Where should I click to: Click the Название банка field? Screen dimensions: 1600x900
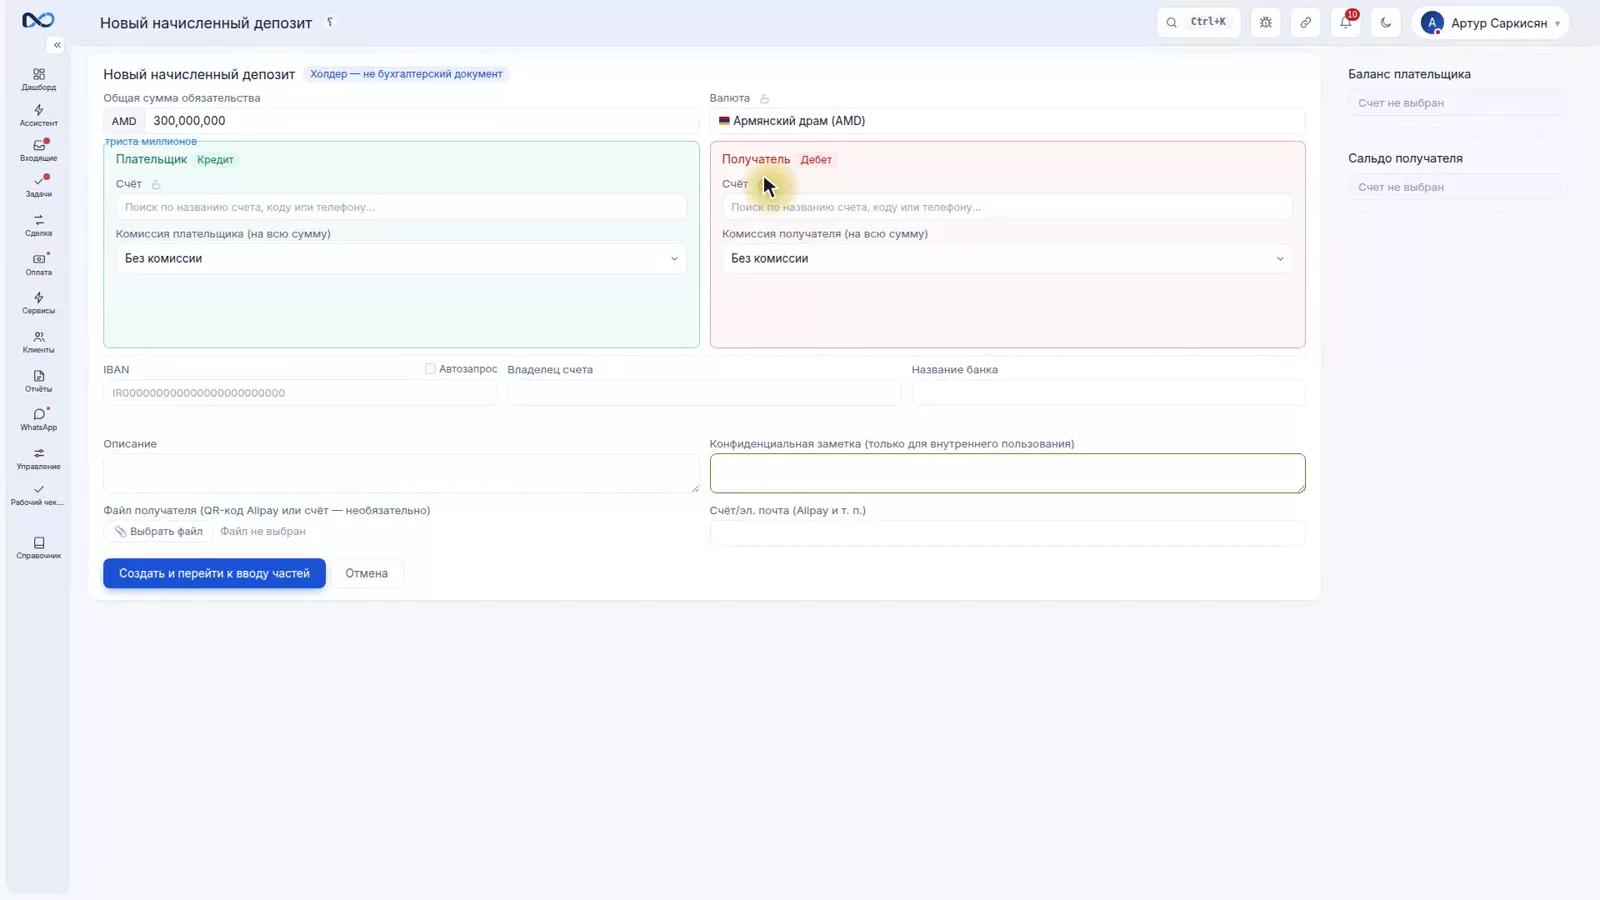1108,393
